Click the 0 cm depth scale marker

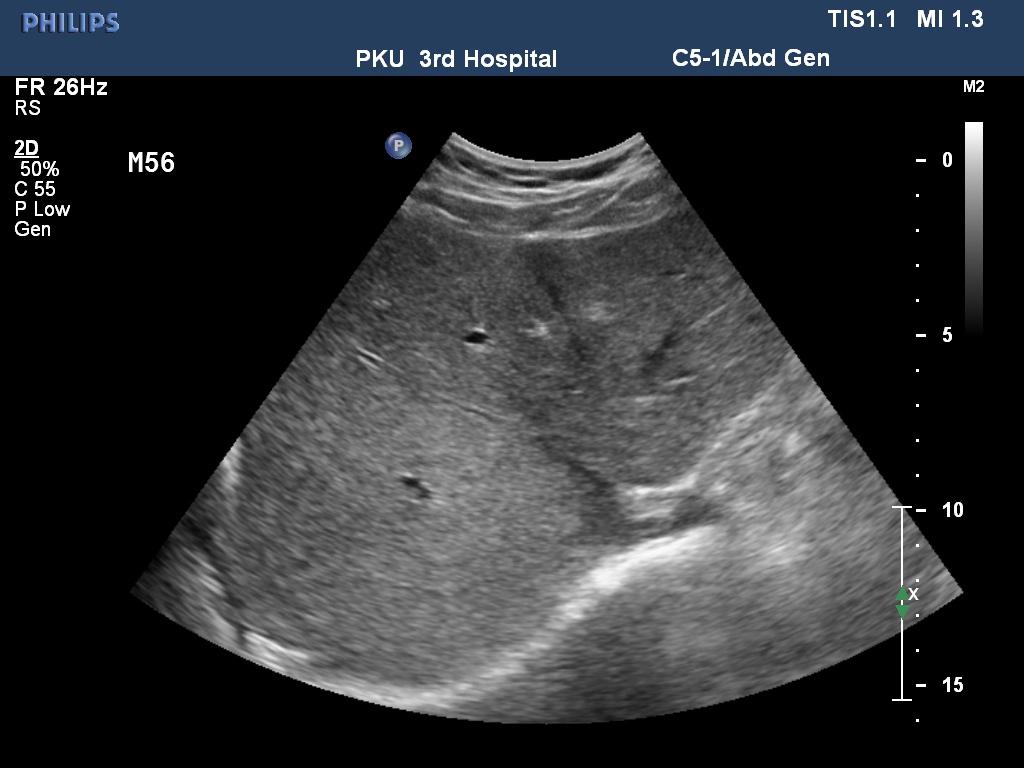coord(946,159)
